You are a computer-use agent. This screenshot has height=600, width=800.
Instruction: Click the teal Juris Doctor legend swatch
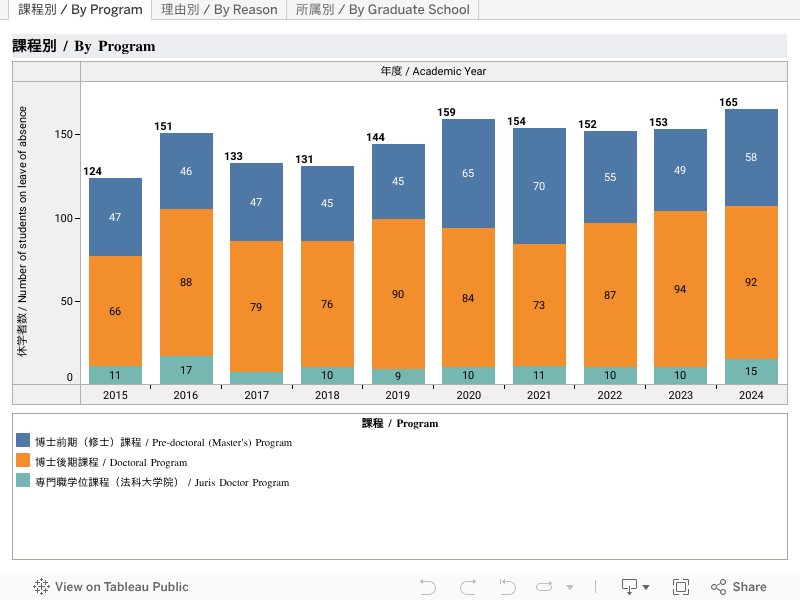(24, 481)
